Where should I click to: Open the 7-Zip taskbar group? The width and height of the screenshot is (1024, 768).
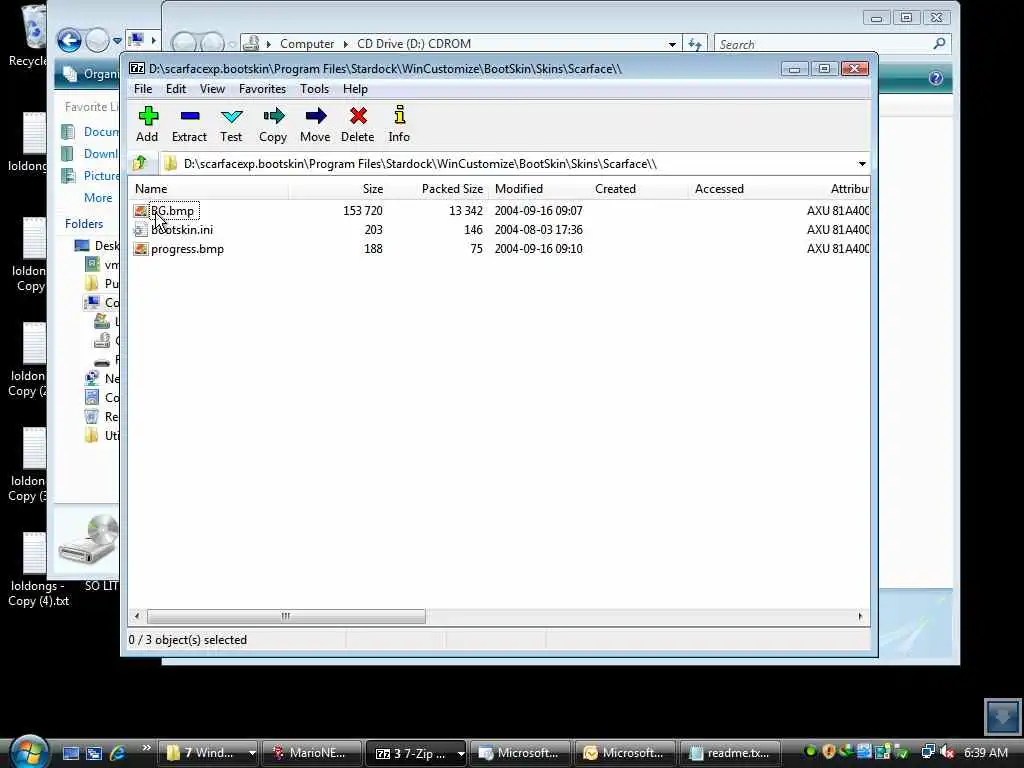(415, 754)
